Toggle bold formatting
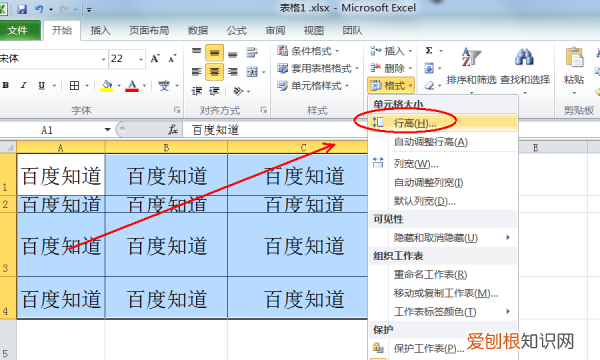 coord(6,85)
